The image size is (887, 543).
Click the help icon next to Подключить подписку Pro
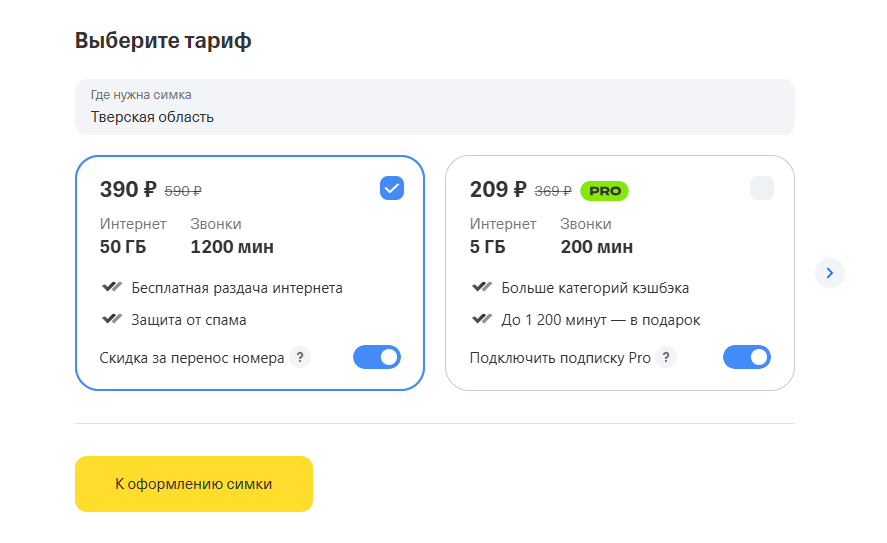coord(666,357)
